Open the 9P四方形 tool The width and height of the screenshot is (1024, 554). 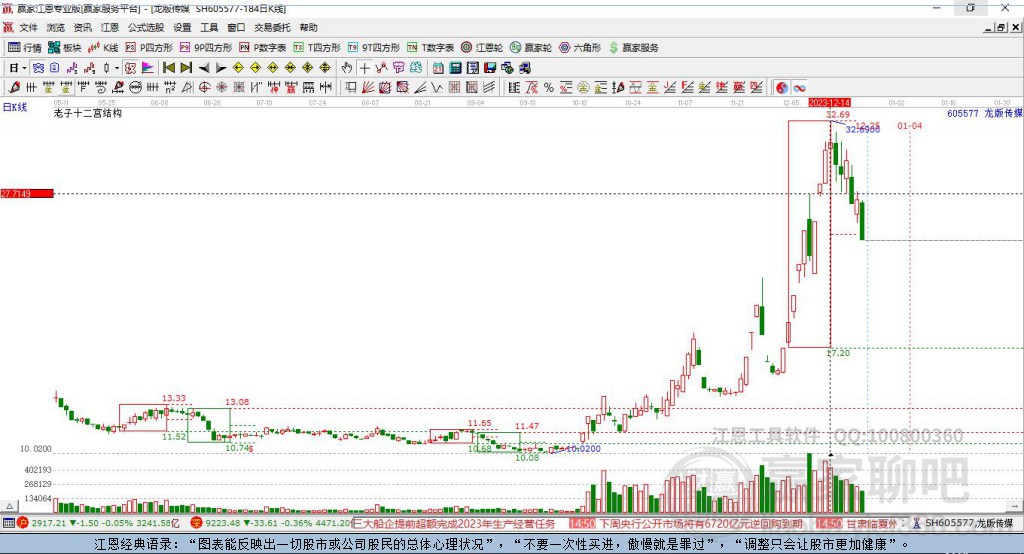pyautogui.click(x=206, y=48)
